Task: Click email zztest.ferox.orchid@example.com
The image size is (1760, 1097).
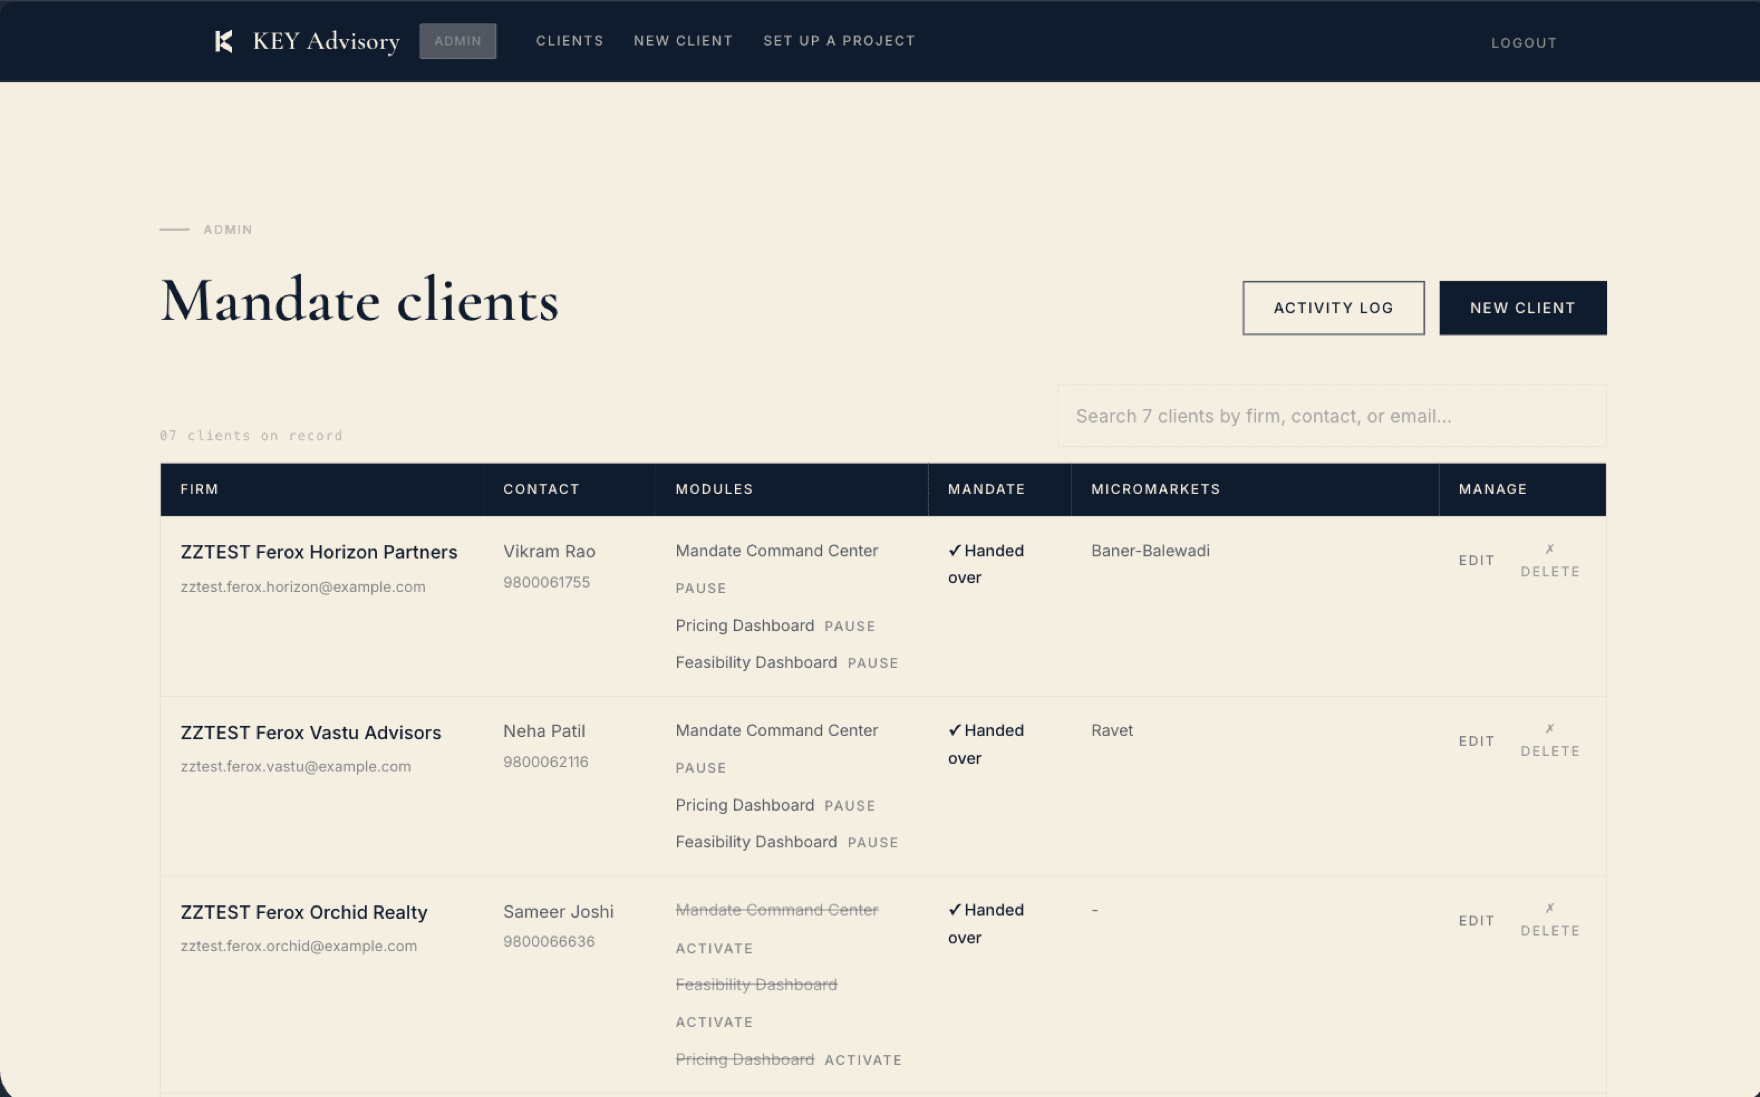Action: [x=298, y=946]
